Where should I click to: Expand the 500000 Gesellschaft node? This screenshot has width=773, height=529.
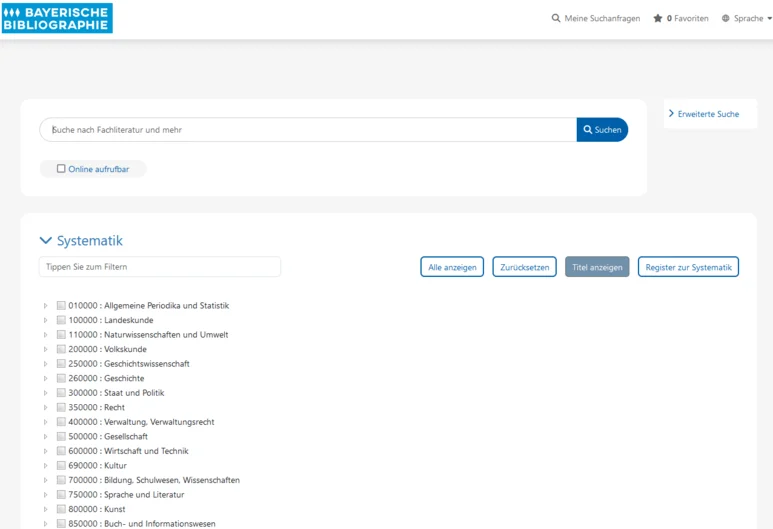(45, 436)
